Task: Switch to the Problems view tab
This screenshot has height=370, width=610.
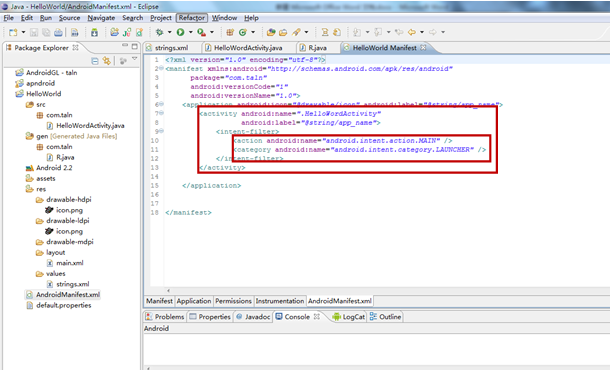Action: pos(165,317)
